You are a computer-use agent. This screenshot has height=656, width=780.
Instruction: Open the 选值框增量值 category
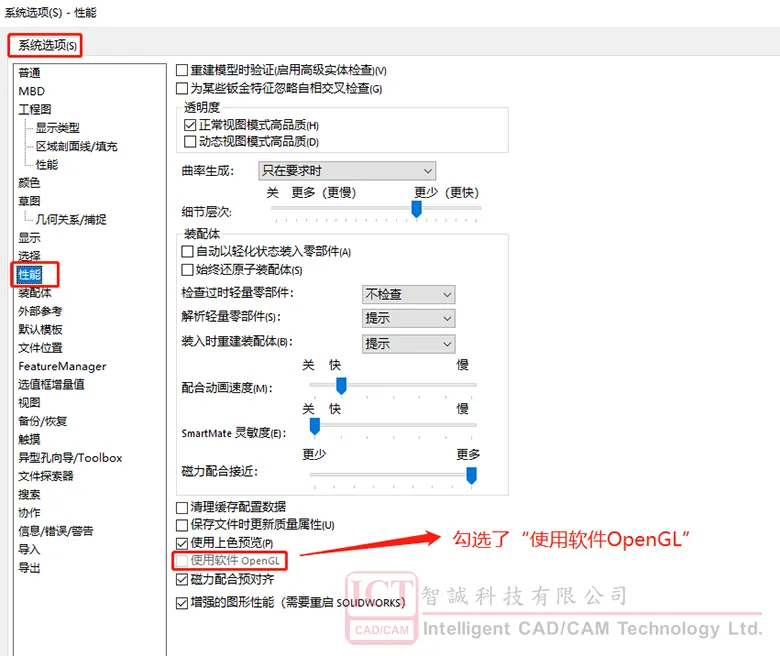tap(51, 384)
